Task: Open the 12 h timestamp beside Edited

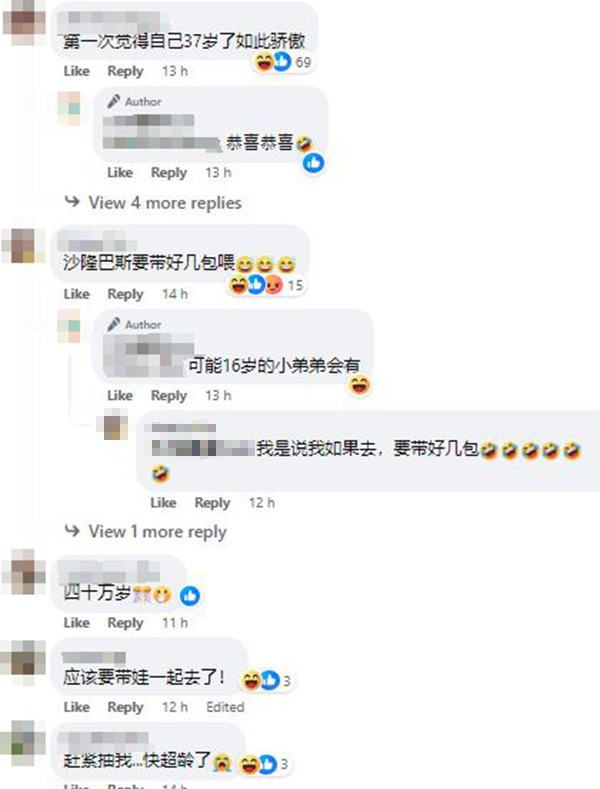Action: pyautogui.click(x=175, y=707)
